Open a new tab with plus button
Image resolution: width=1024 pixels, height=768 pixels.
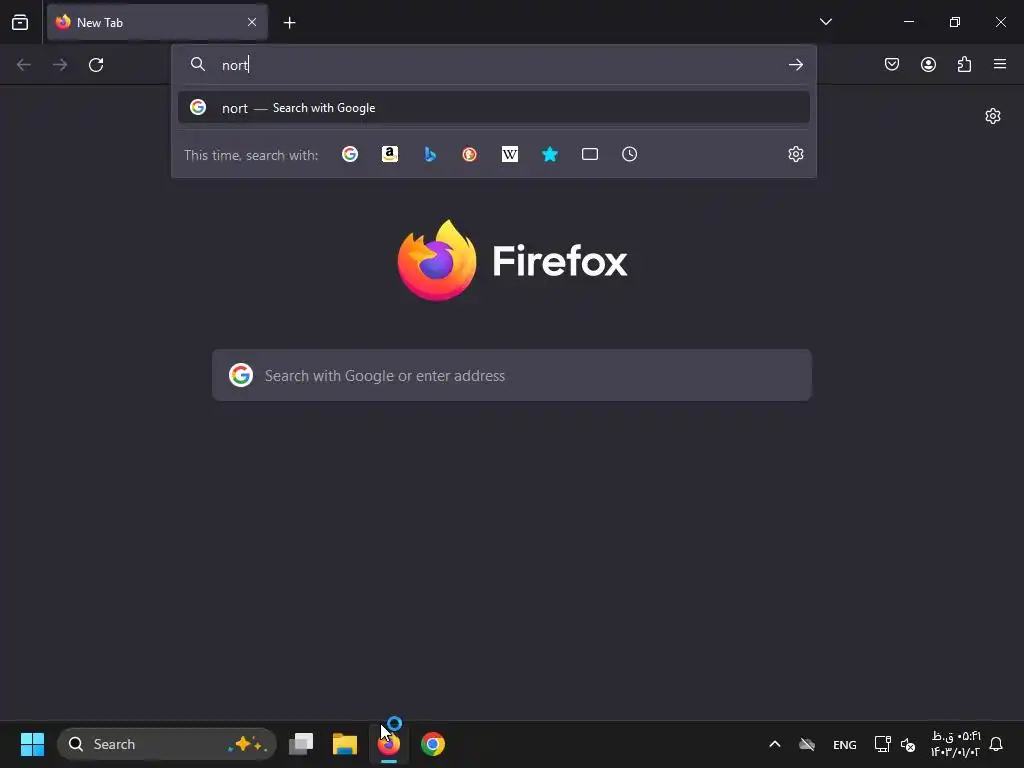[x=289, y=23]
